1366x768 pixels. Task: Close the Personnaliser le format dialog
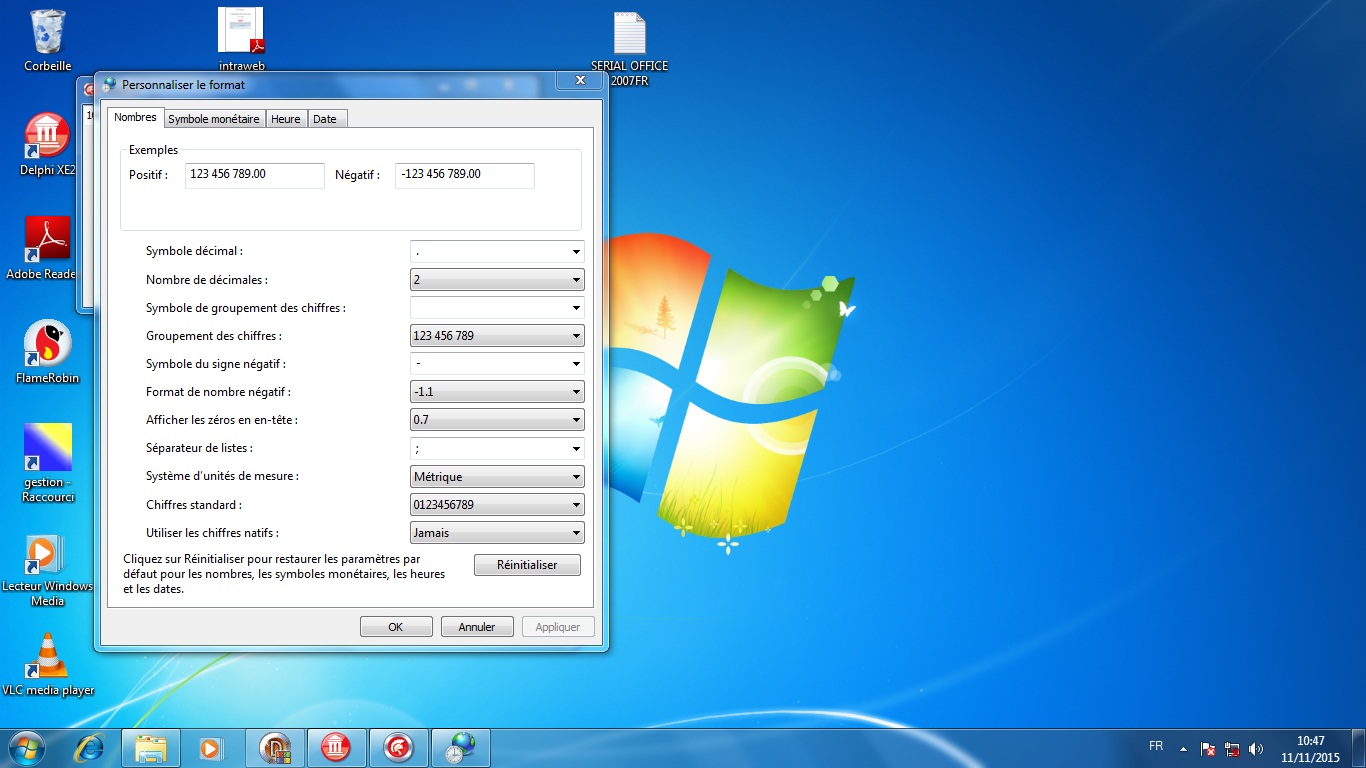tap(579, 81)
